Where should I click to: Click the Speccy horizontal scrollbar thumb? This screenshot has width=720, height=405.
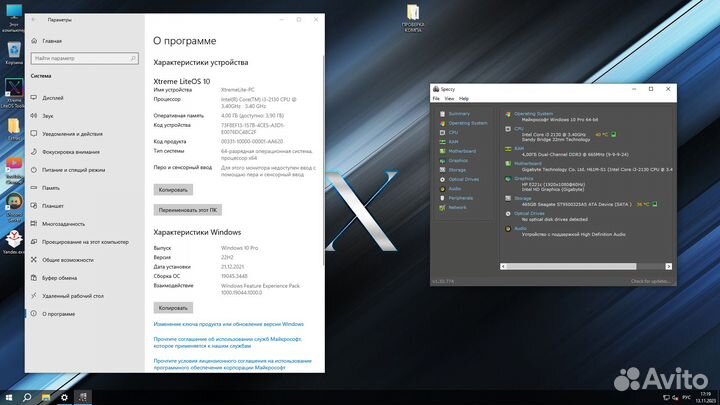pyautogui.click(x=572, y=266)
